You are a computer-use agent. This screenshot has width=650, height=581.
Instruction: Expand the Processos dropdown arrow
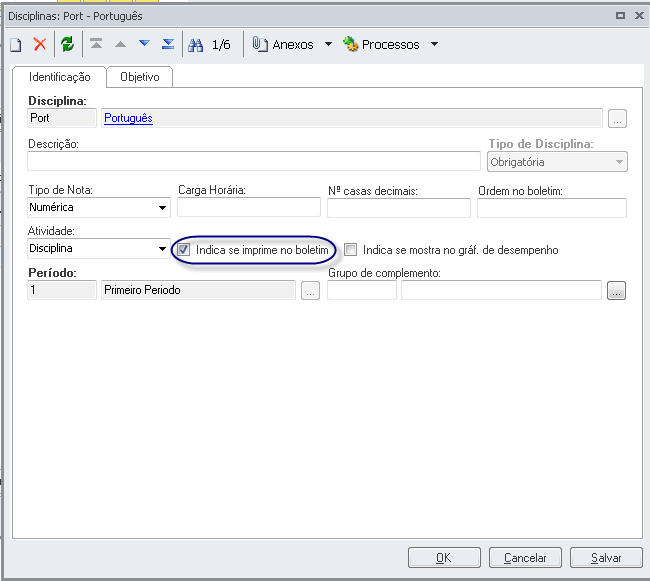(434, 44)
